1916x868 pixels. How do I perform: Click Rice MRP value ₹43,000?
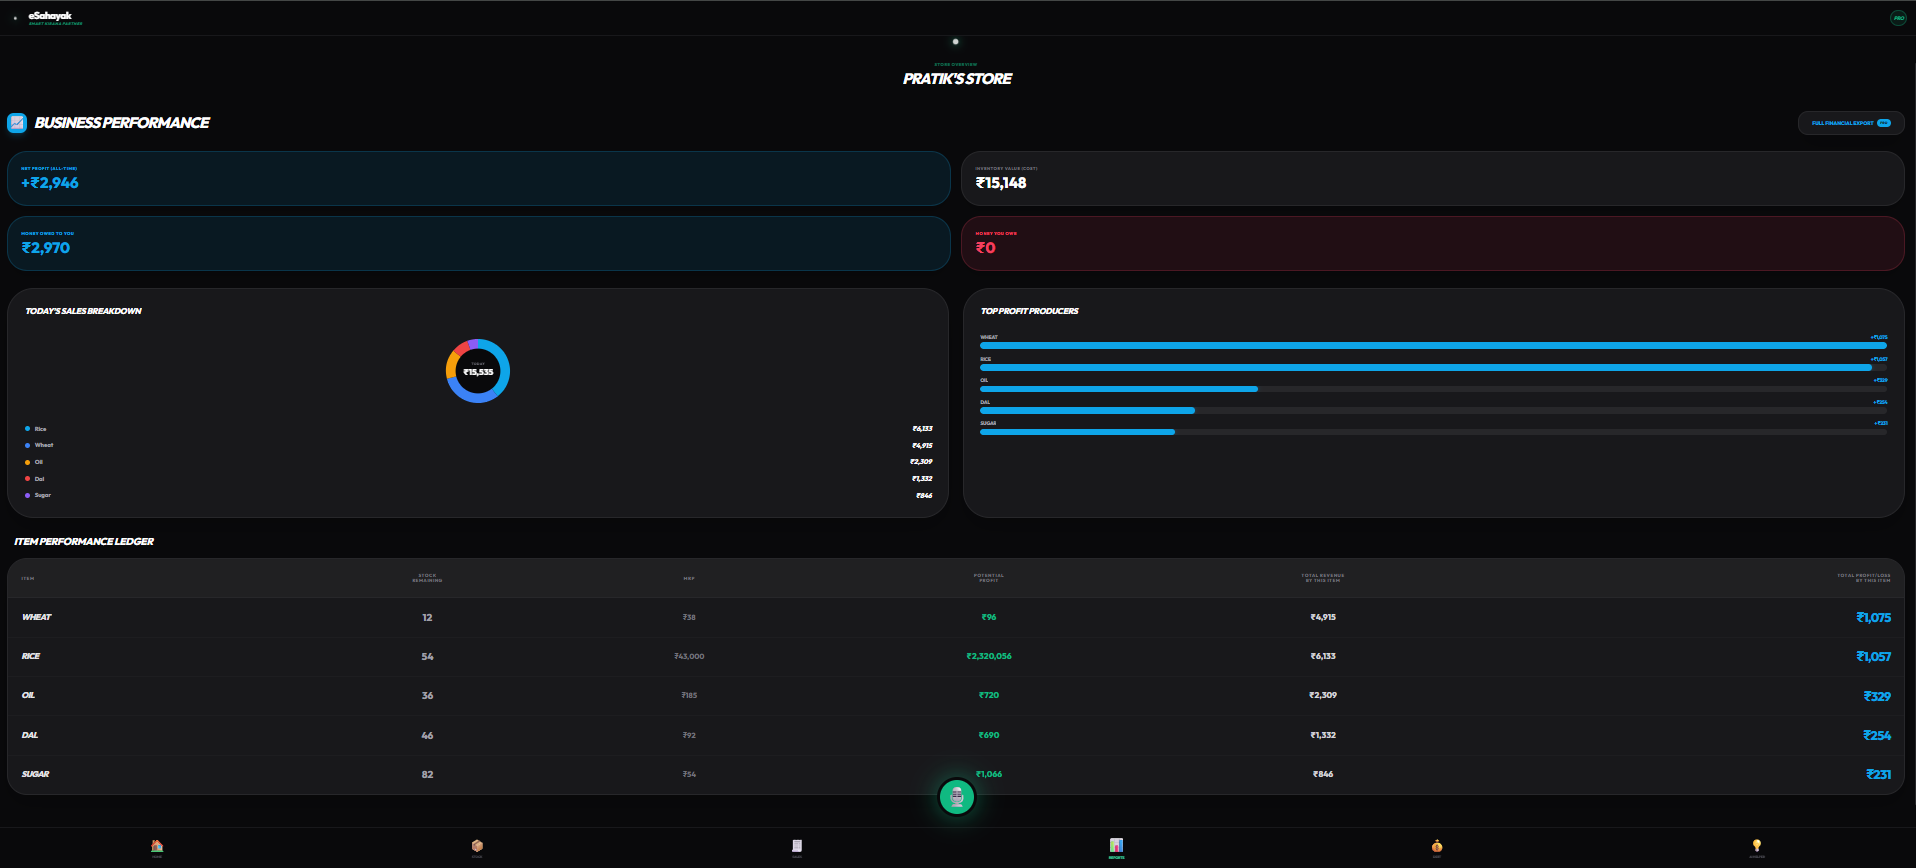689,656
